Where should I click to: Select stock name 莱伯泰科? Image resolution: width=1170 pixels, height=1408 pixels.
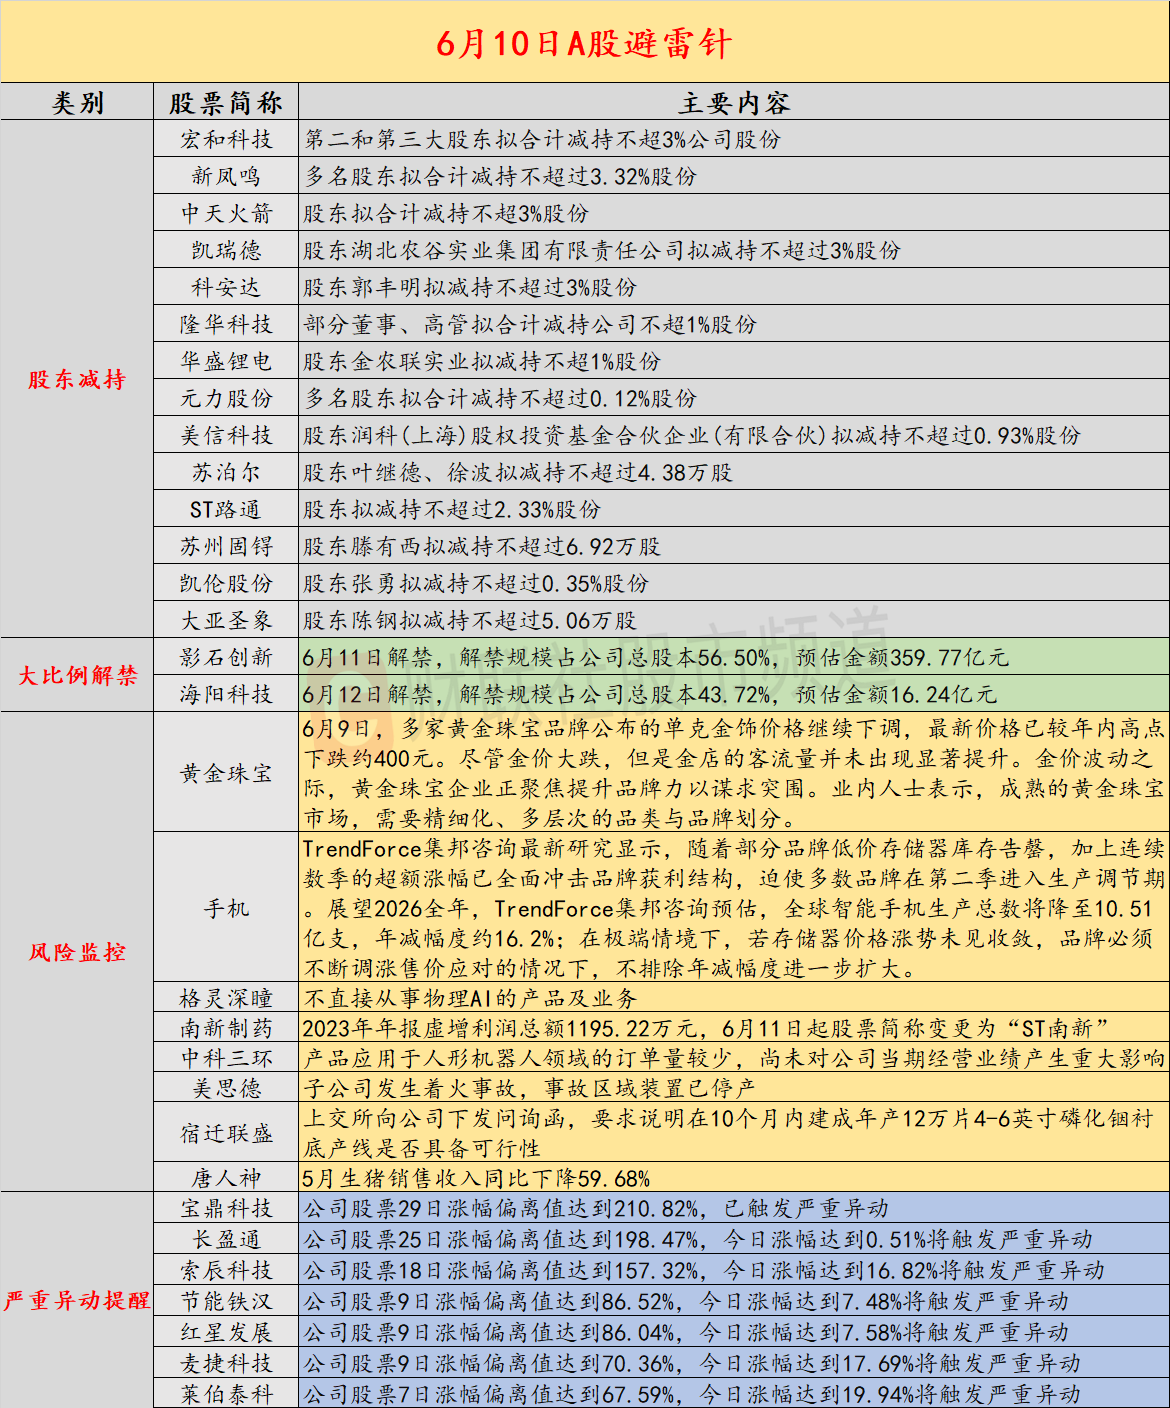click(x=226, y=1395)
